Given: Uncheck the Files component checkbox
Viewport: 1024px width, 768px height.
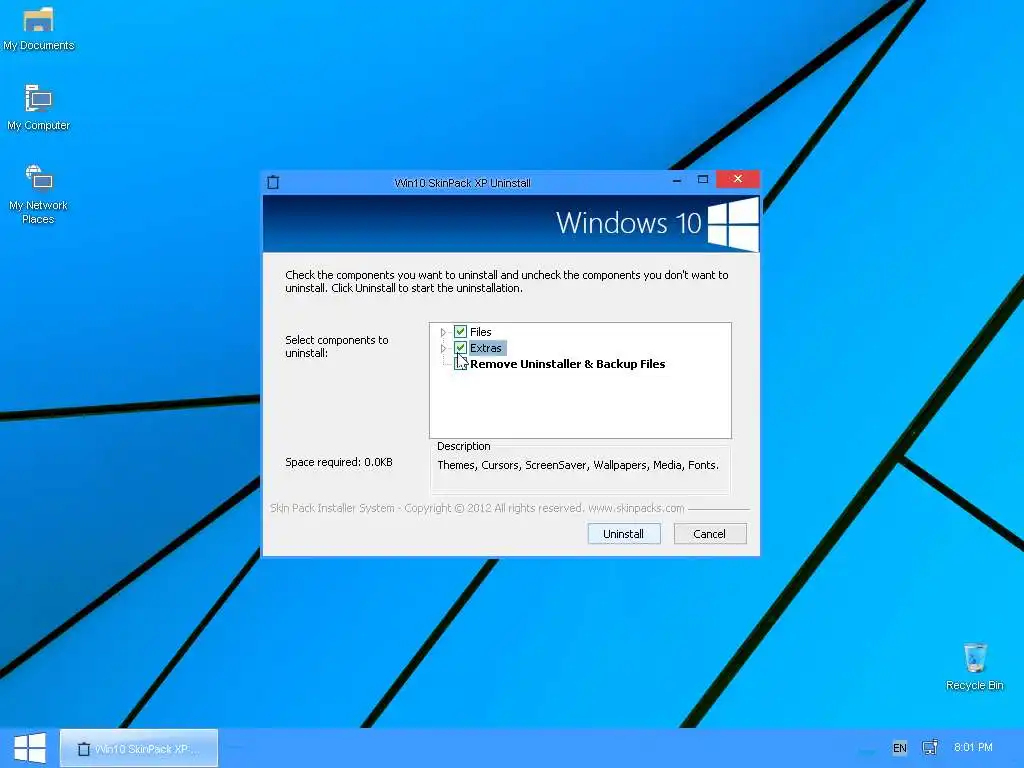Looking at the screenshot, I should 460,332.
